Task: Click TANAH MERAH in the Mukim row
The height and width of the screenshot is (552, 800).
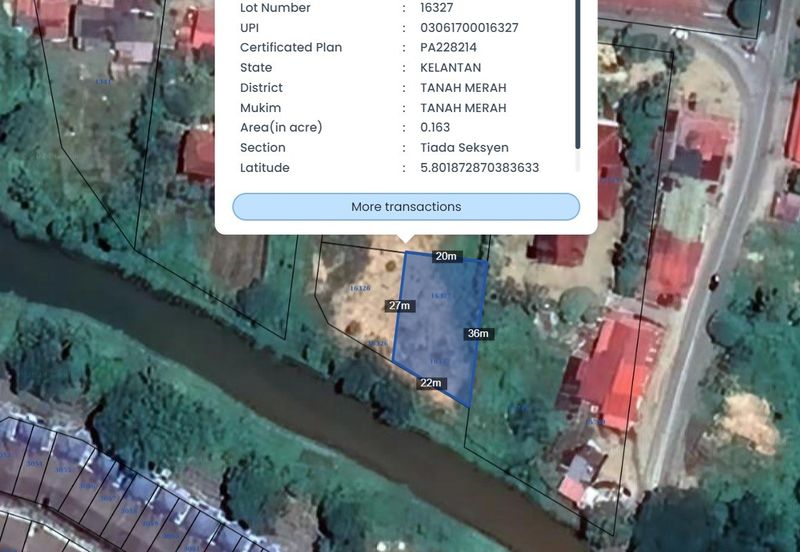Action: coord(463,108)
